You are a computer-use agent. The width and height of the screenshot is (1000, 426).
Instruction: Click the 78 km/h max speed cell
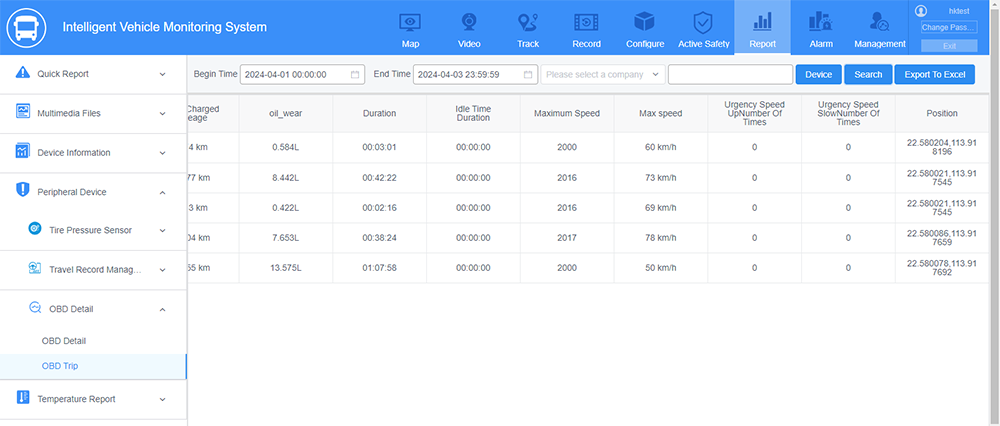[x=661, y=238]
